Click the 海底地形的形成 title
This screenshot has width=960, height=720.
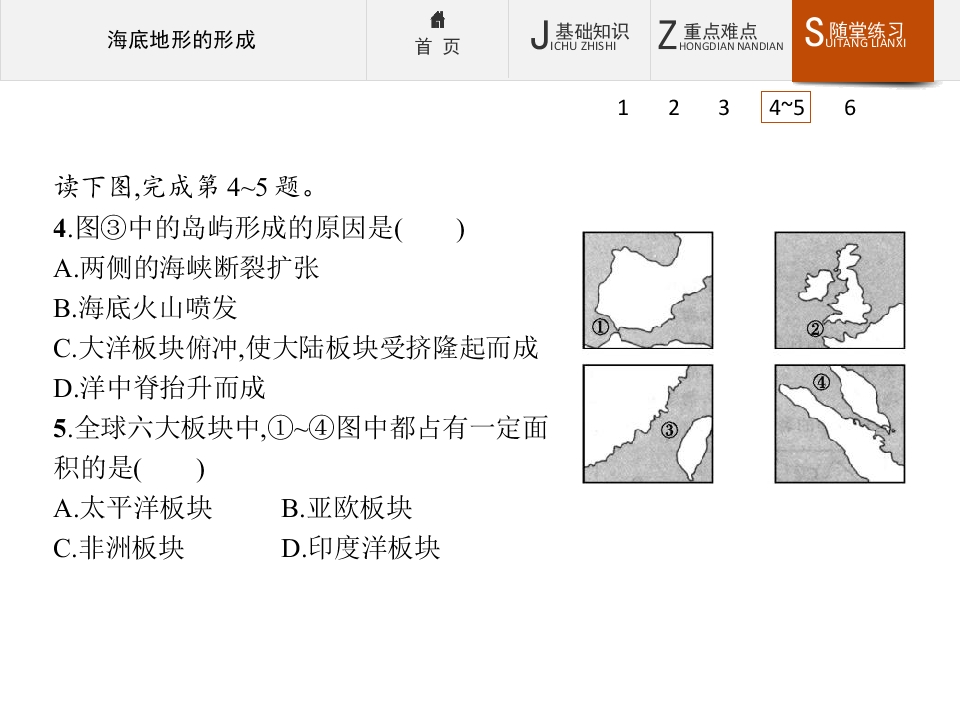click(182, 40)
